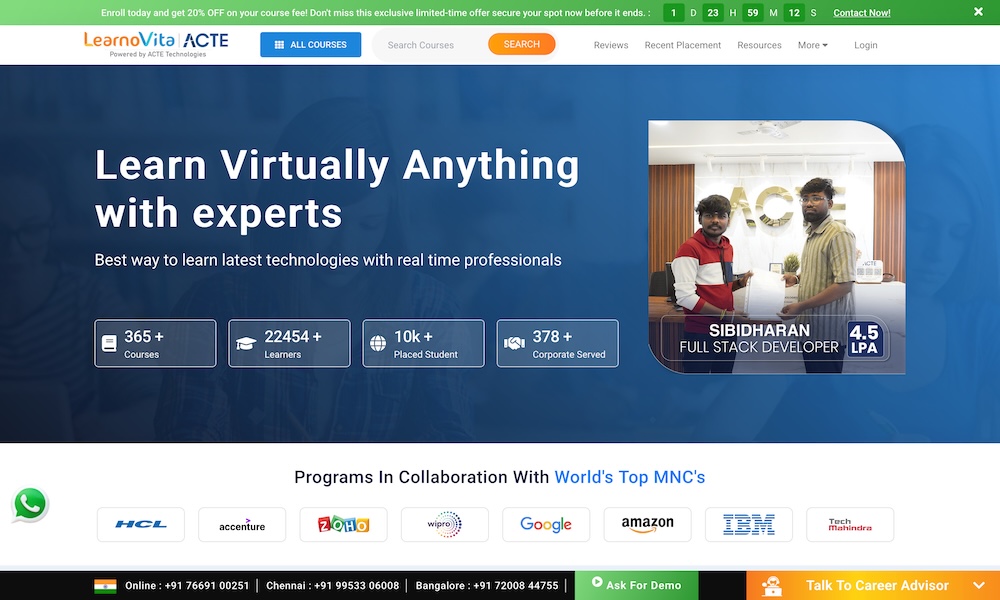The image size is (1000, 600).
Task: Select the Accenture partner logo
Action: (242, 524)
